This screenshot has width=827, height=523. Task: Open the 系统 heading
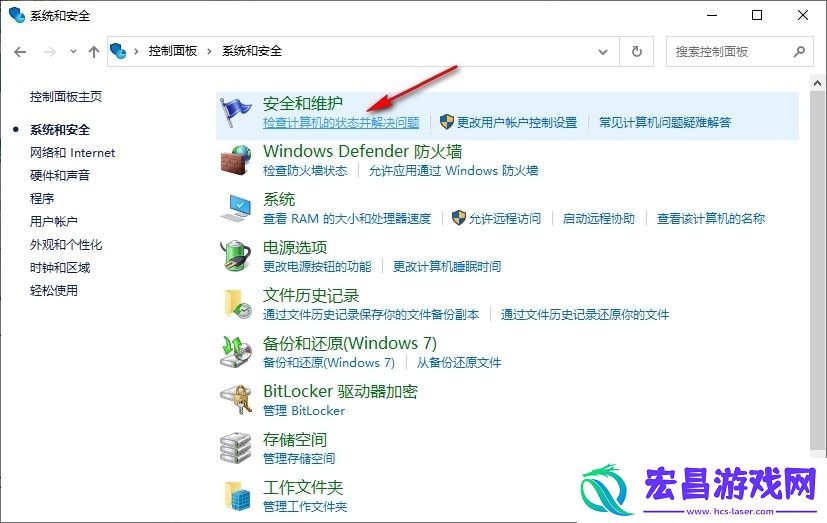click(279, 199)
